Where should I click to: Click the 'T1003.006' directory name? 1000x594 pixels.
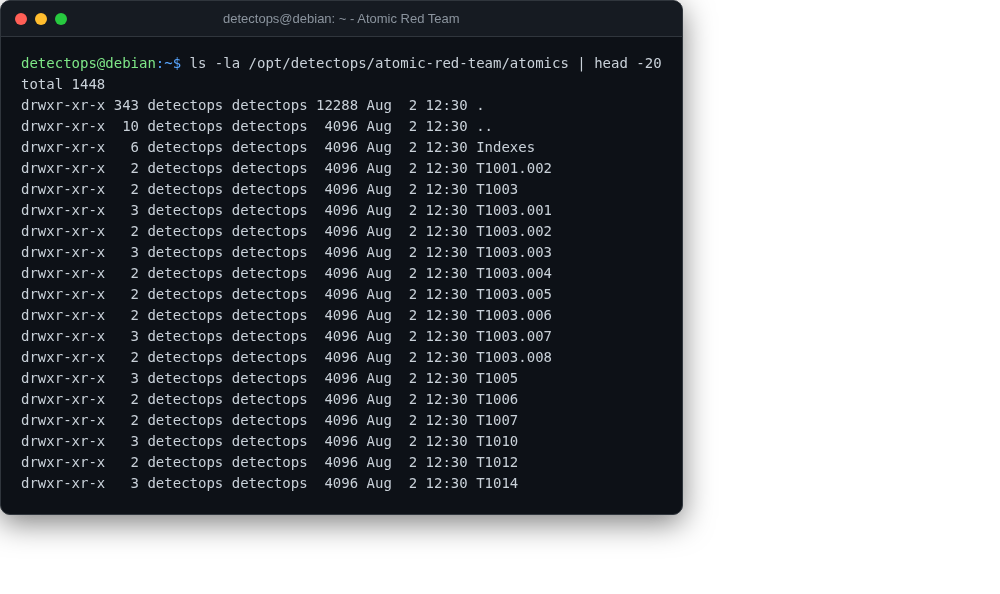pos(514,316)
